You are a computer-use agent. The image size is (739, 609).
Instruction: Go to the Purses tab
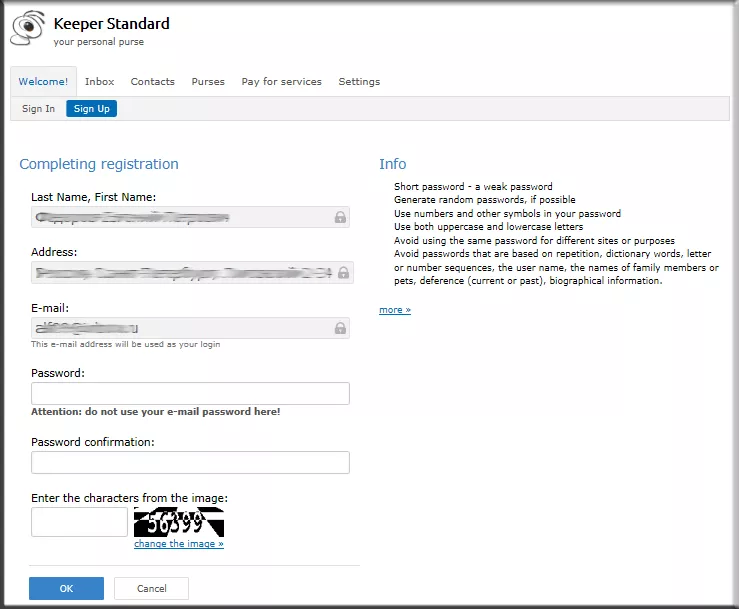click(x=208, y=82)
